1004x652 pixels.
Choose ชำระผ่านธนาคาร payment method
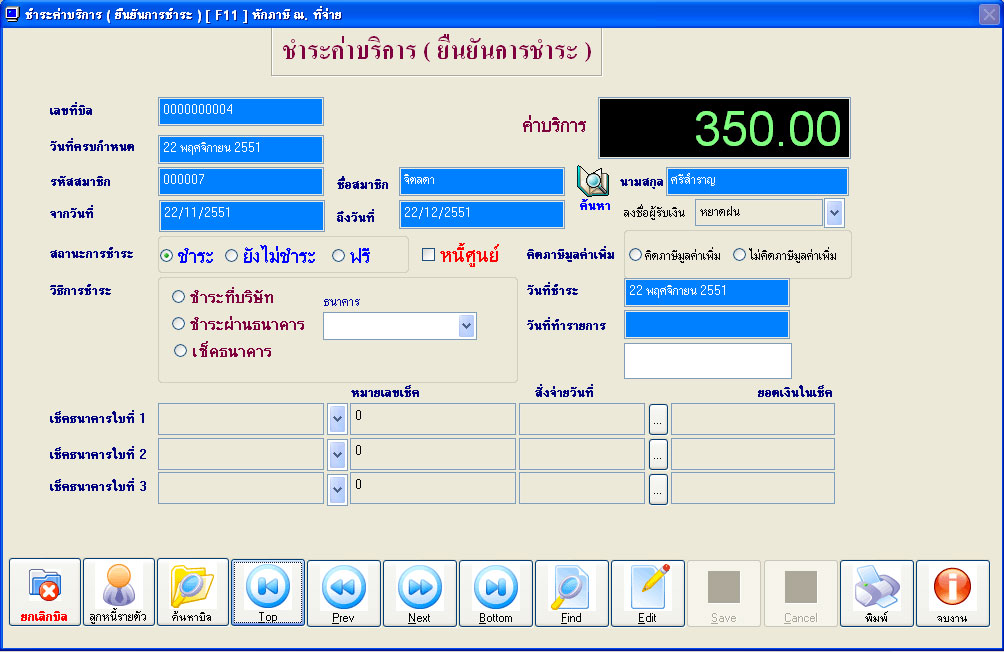click(179, 324)
